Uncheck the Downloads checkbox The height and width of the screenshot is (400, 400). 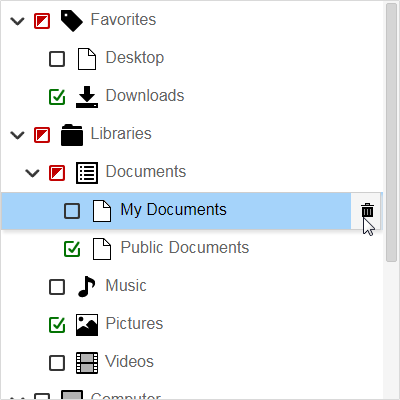[x=57, y=97]
